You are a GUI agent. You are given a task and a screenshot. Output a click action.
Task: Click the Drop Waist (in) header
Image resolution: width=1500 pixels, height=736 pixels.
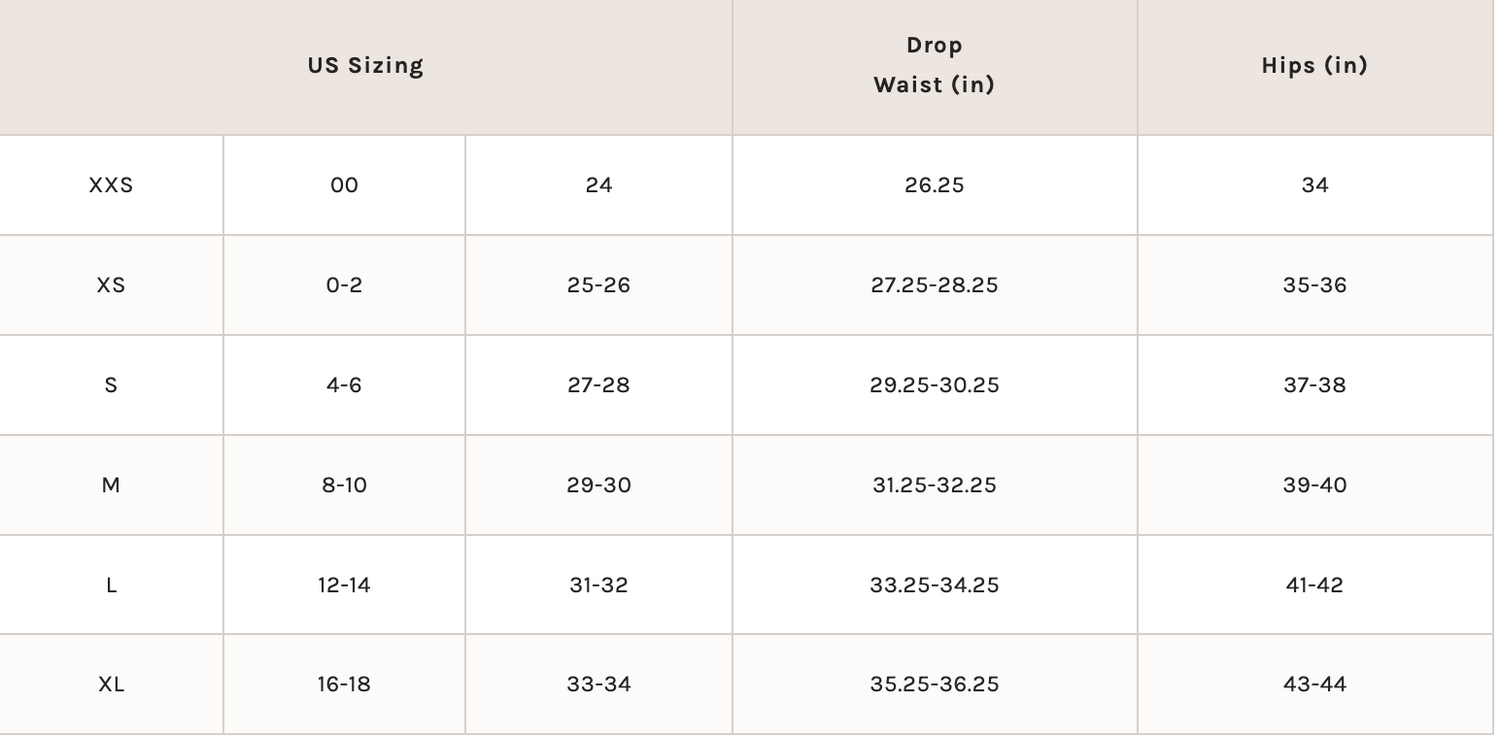pos(934,65)
